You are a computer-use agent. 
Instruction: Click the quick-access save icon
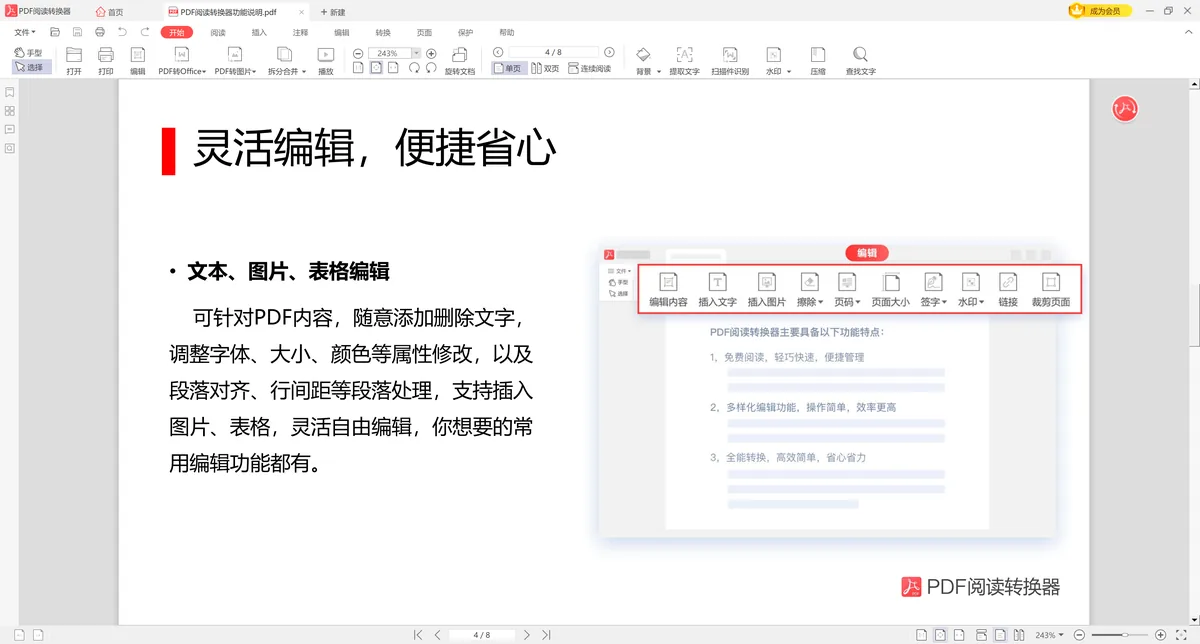click(x=77, y=32)
